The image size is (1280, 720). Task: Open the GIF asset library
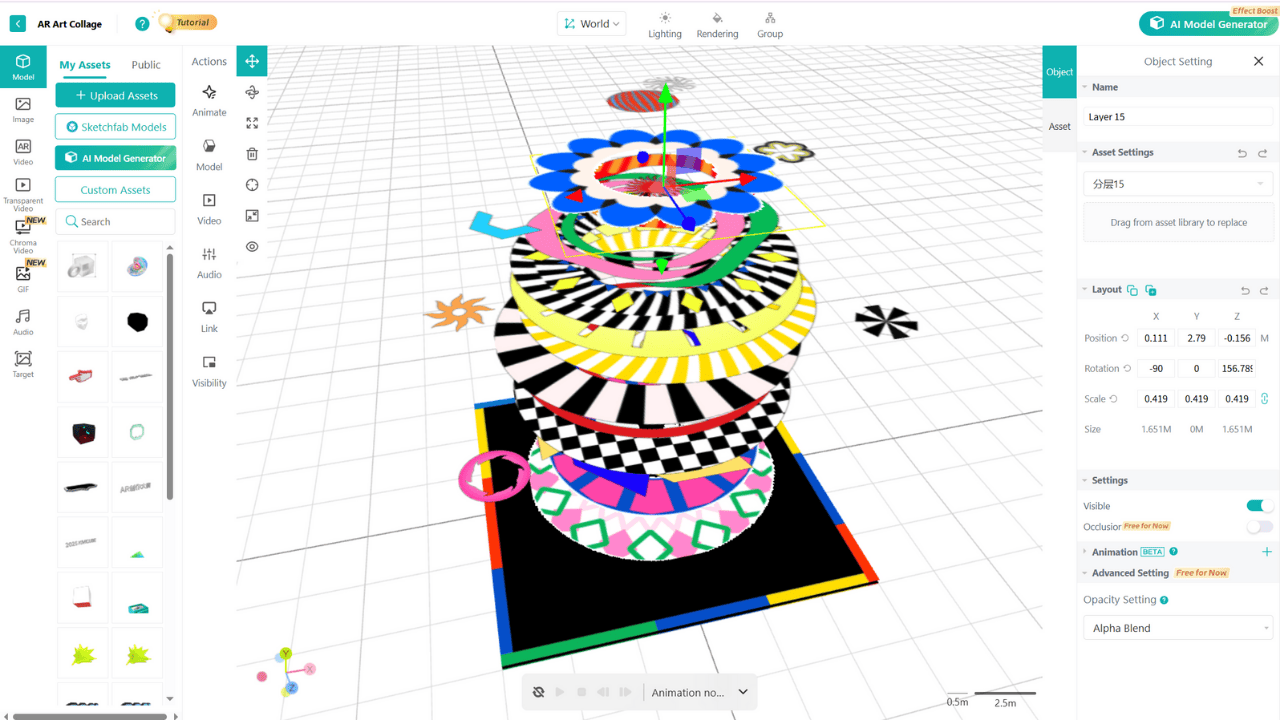coord(22,275)
